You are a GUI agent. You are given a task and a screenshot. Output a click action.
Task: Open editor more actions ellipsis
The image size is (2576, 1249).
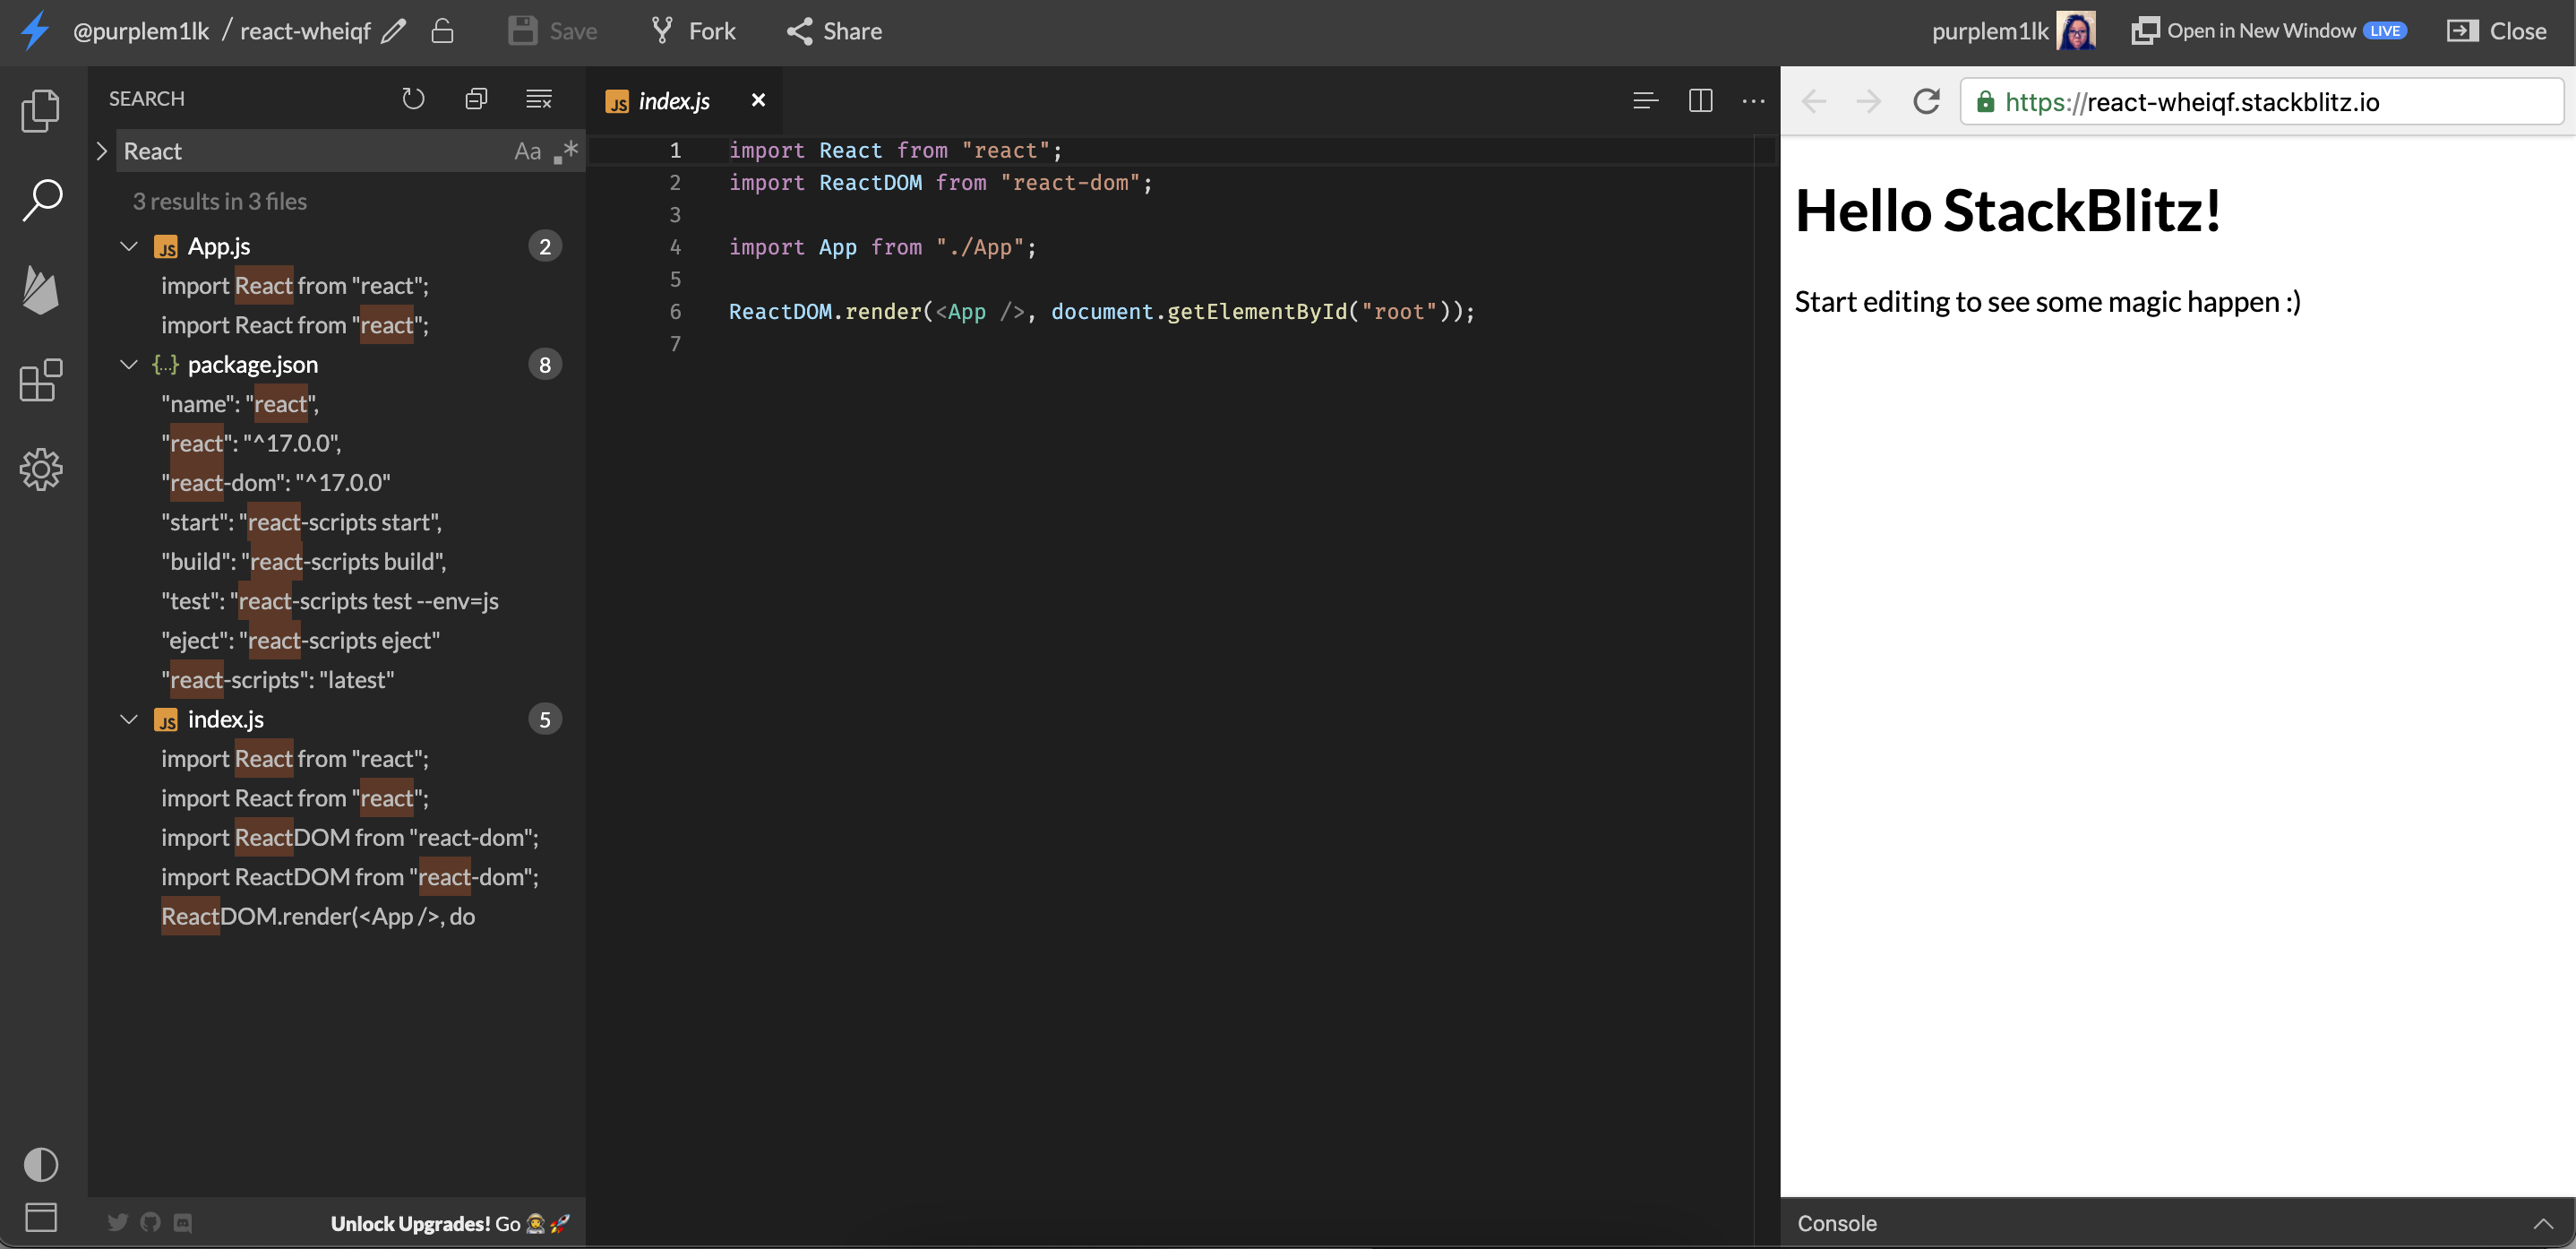[1753, 101]
